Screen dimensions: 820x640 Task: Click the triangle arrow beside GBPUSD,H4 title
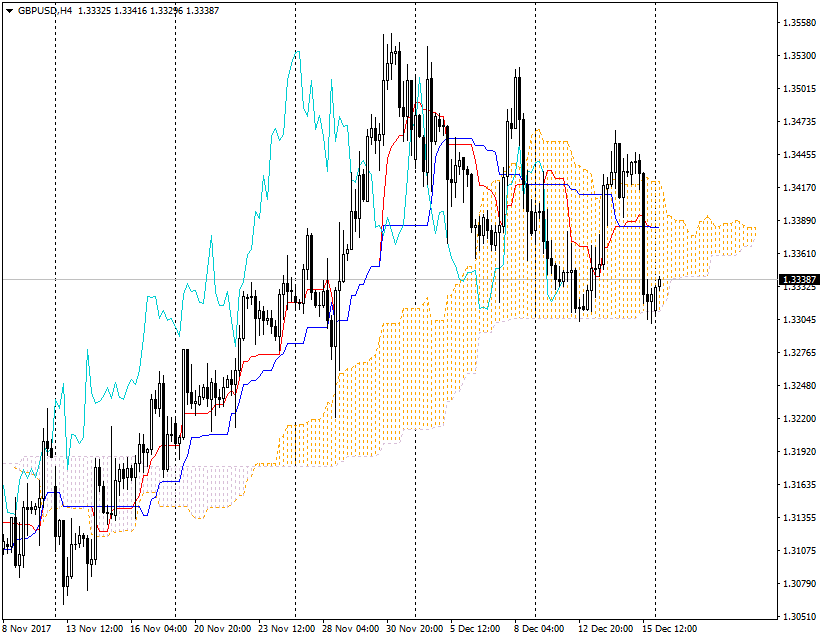click(x=9, y=10)
